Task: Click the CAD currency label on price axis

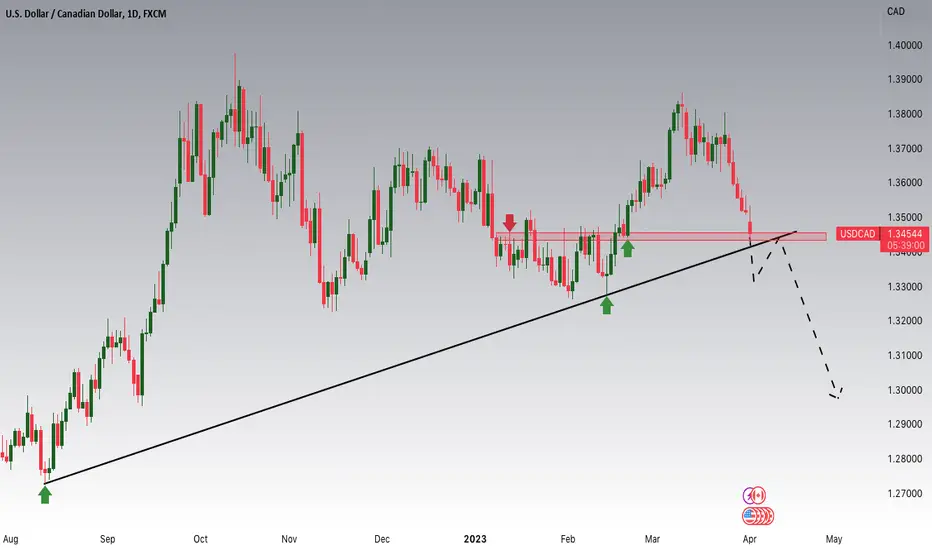Action: tap(895, 11)
